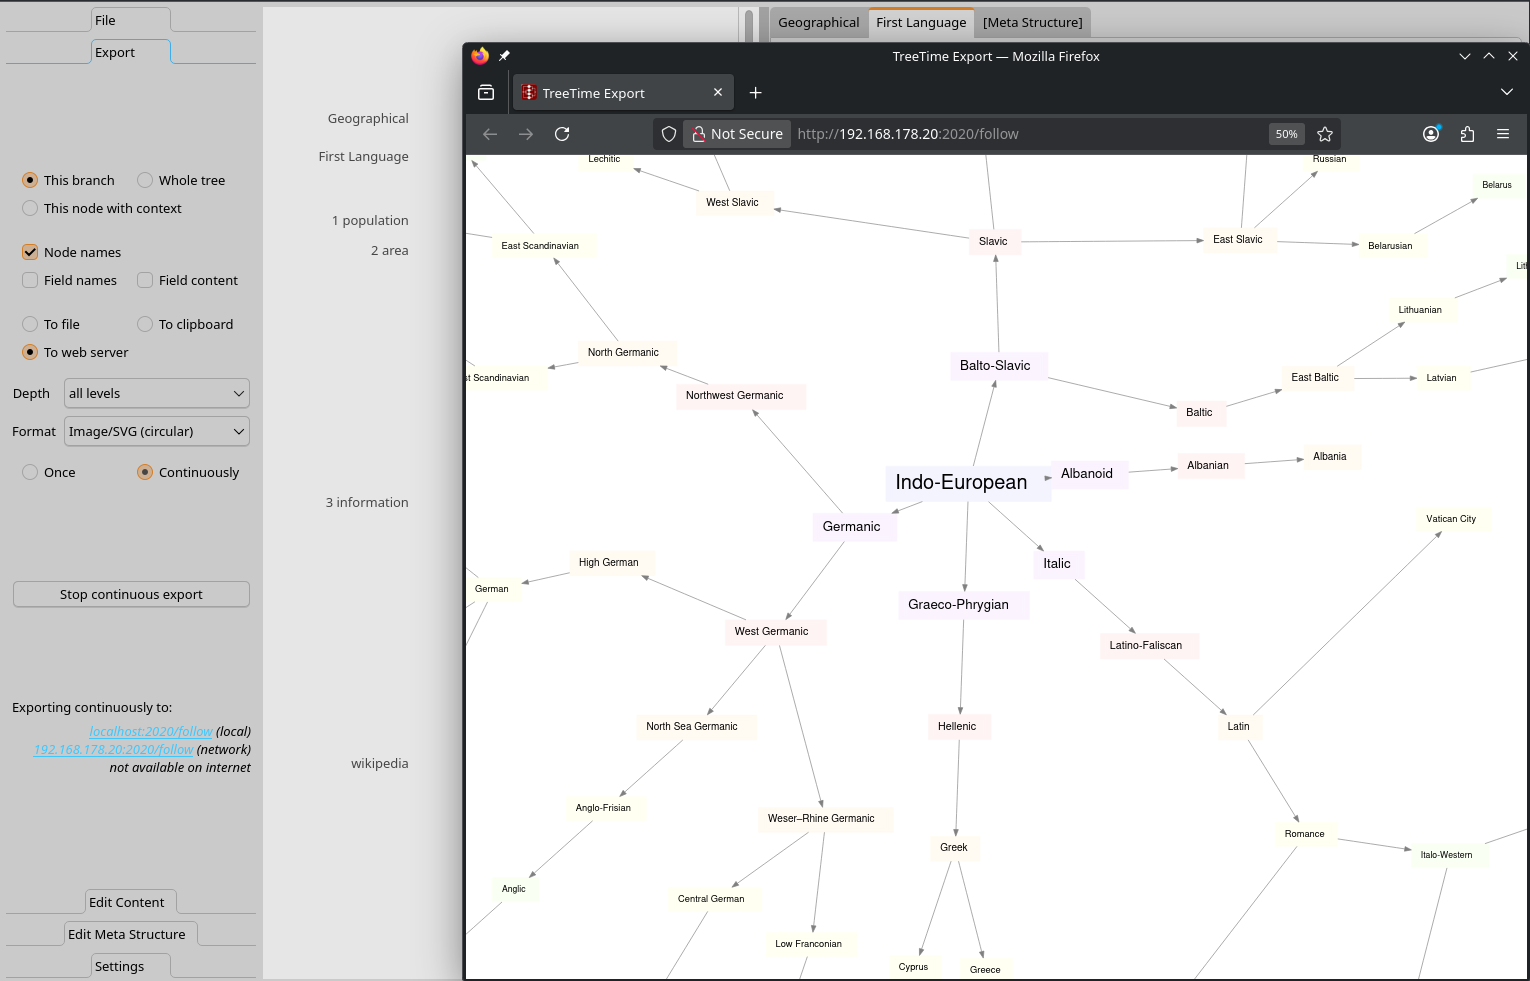The height and width of the screenshot is (981, 1530).
Task: Select the To clipboard radio option
Action: 145,325
